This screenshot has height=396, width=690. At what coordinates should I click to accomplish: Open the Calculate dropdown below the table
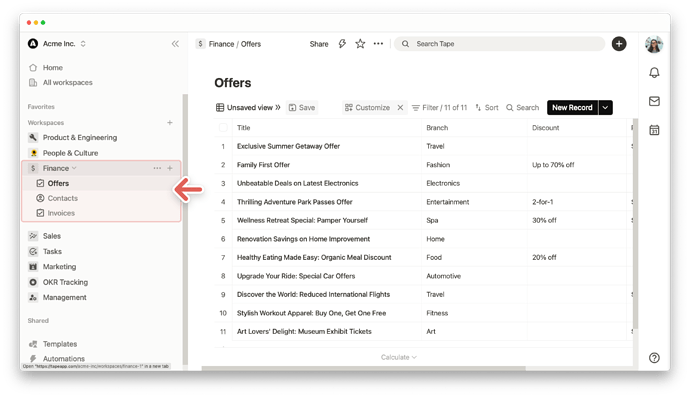point(399,357)
